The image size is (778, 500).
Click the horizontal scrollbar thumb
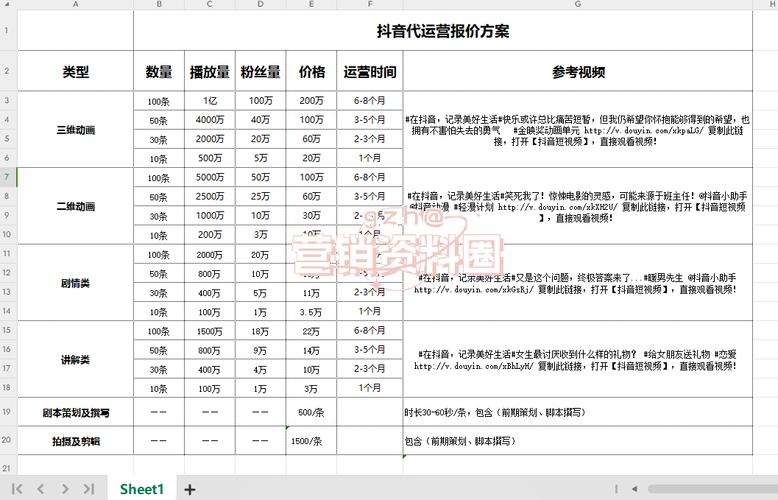(700, 489)
